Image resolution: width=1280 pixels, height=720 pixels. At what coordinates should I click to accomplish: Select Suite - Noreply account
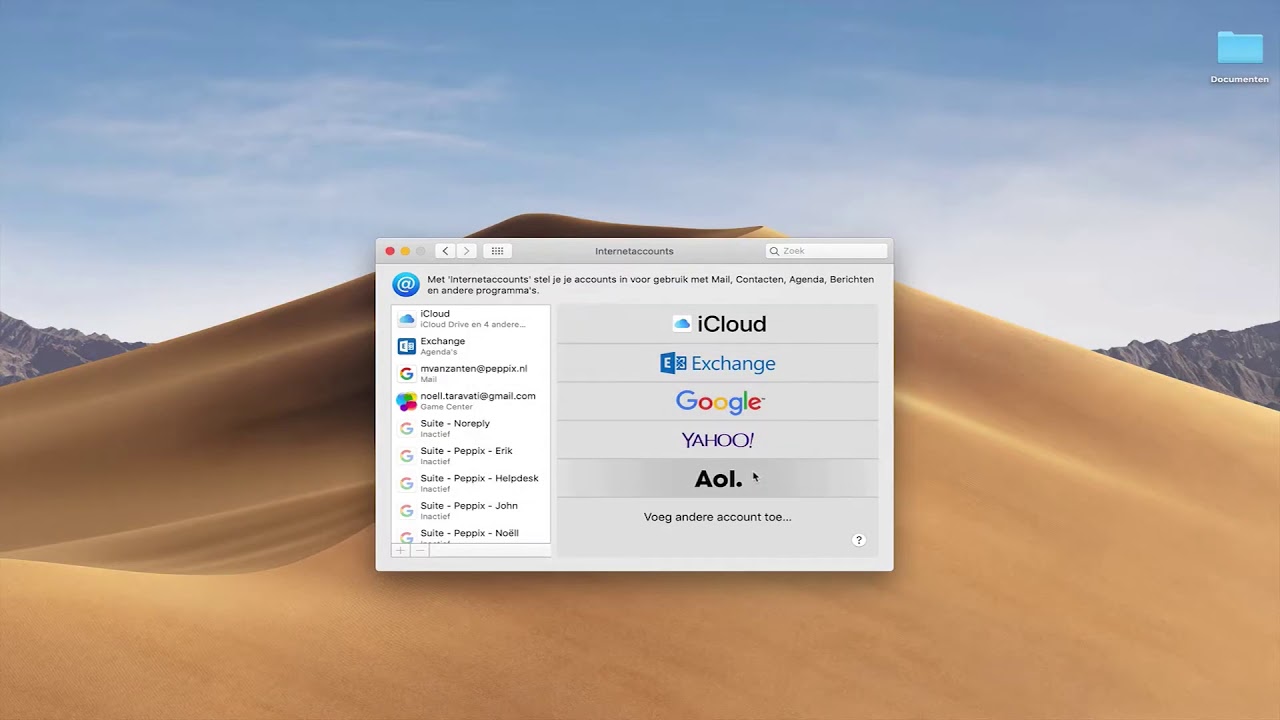click(x=471, y=428)
